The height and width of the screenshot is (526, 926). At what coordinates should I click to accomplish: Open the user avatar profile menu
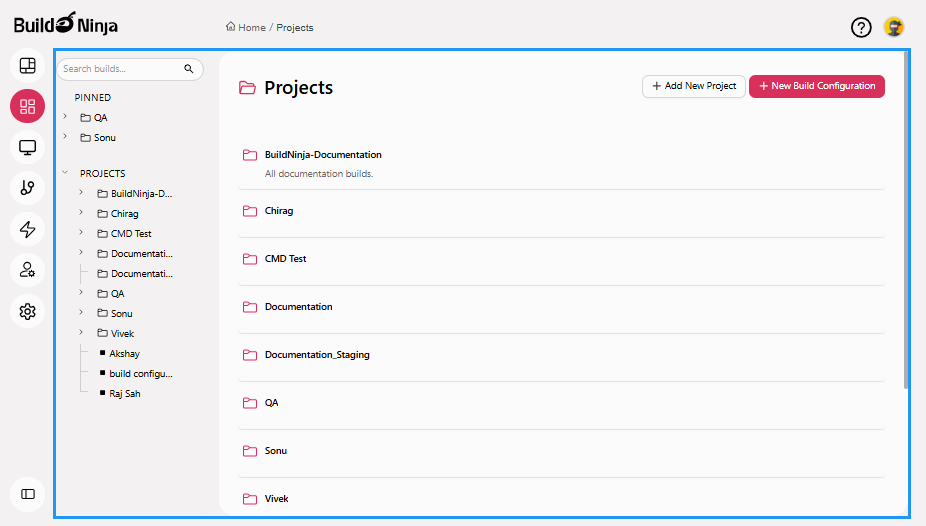[x=894, y=27]
